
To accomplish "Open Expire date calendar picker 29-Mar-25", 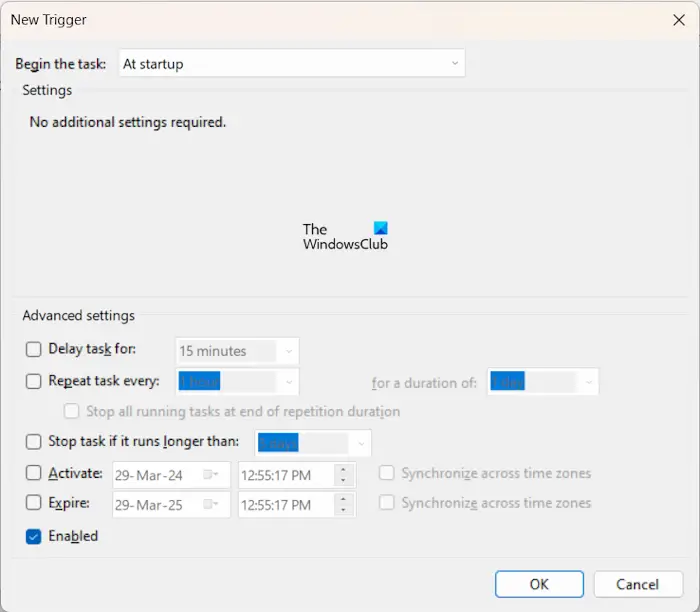I will pyautogui.click(x=210, y=504).
